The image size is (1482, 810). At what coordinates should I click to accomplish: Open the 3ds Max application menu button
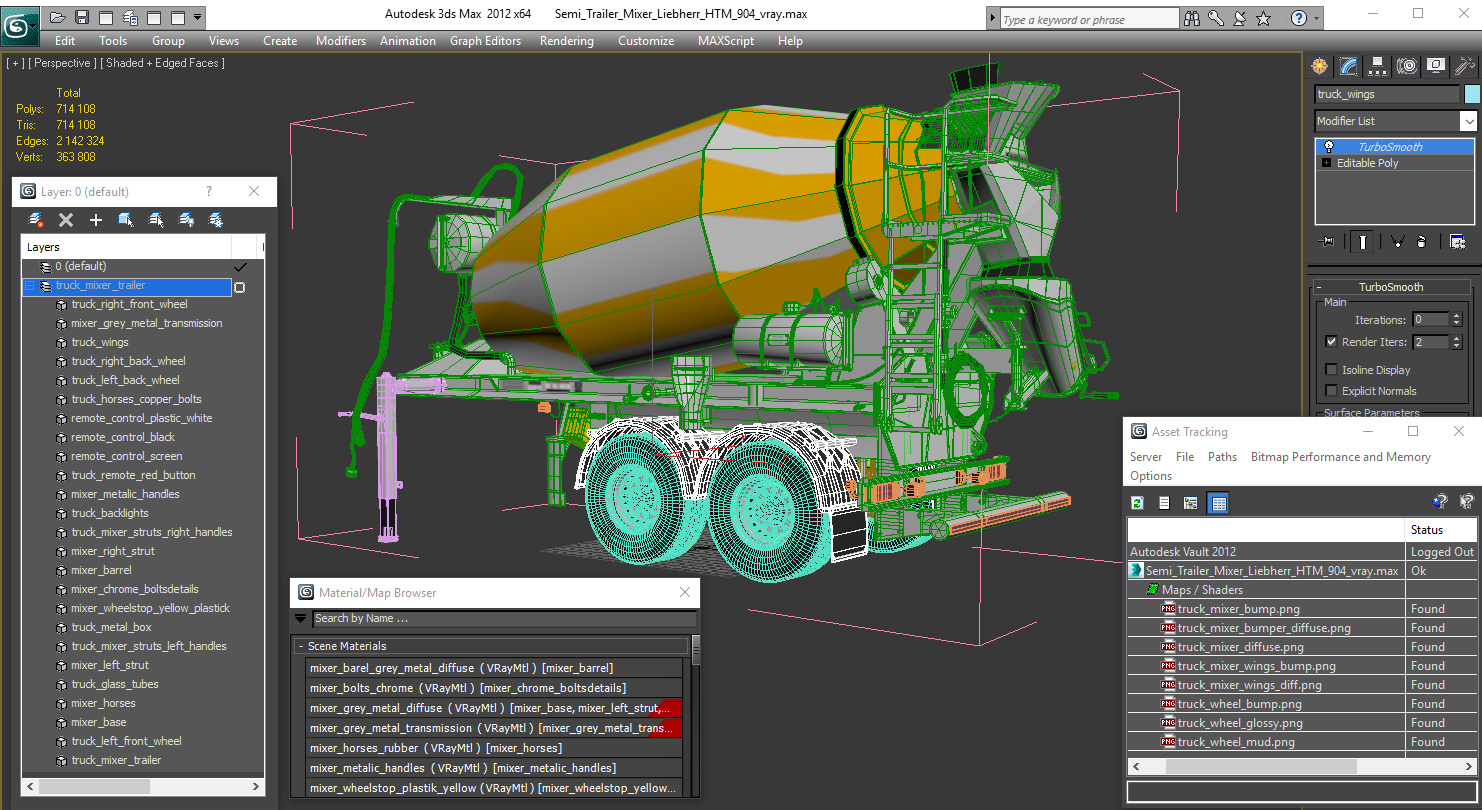[x=19, y=24]
